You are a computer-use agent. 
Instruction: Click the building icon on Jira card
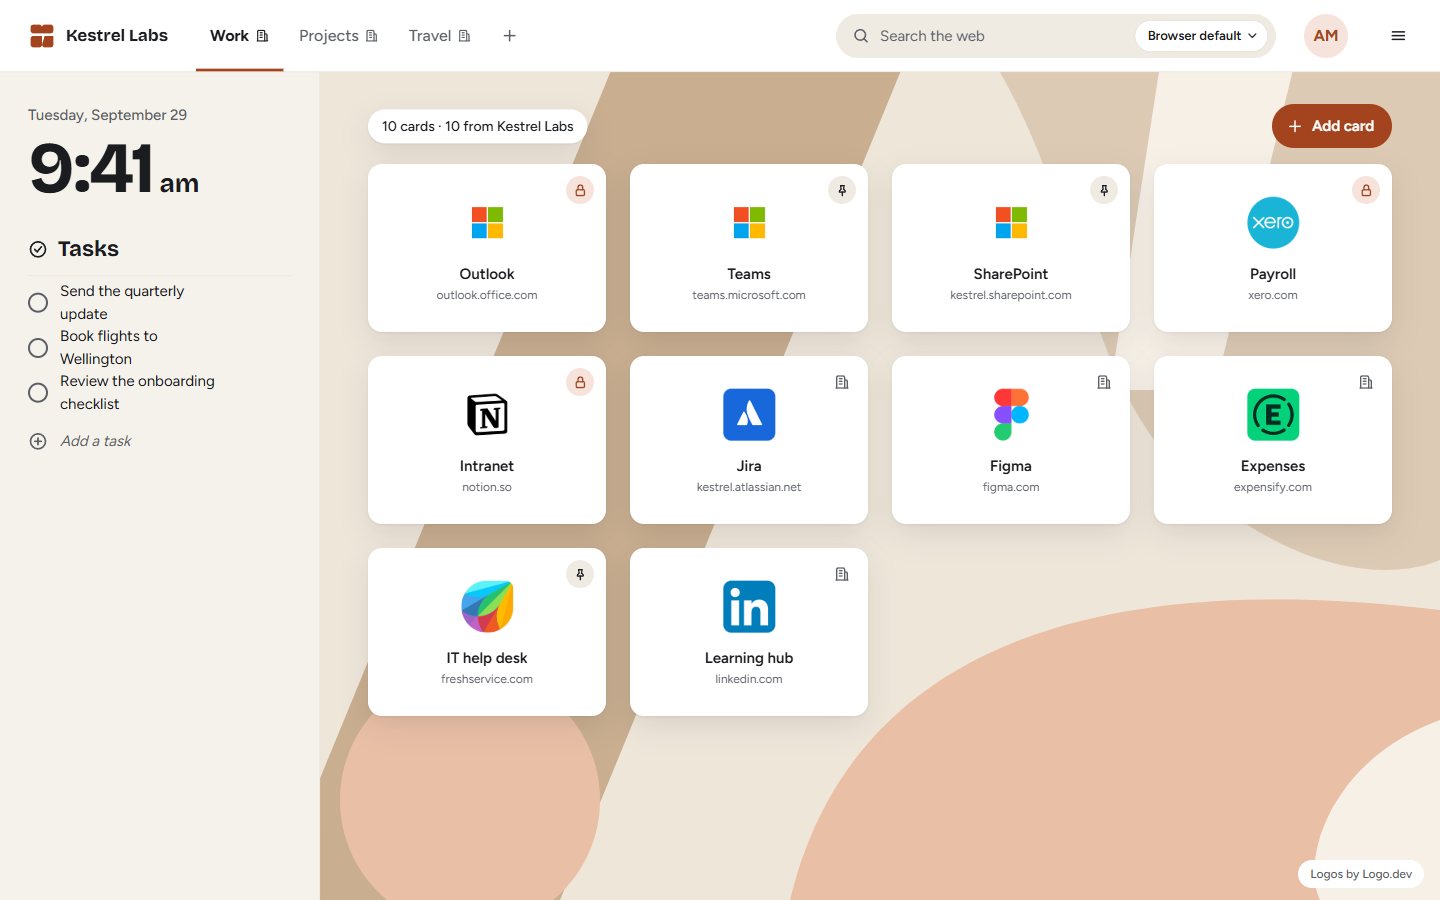point(842,382)
